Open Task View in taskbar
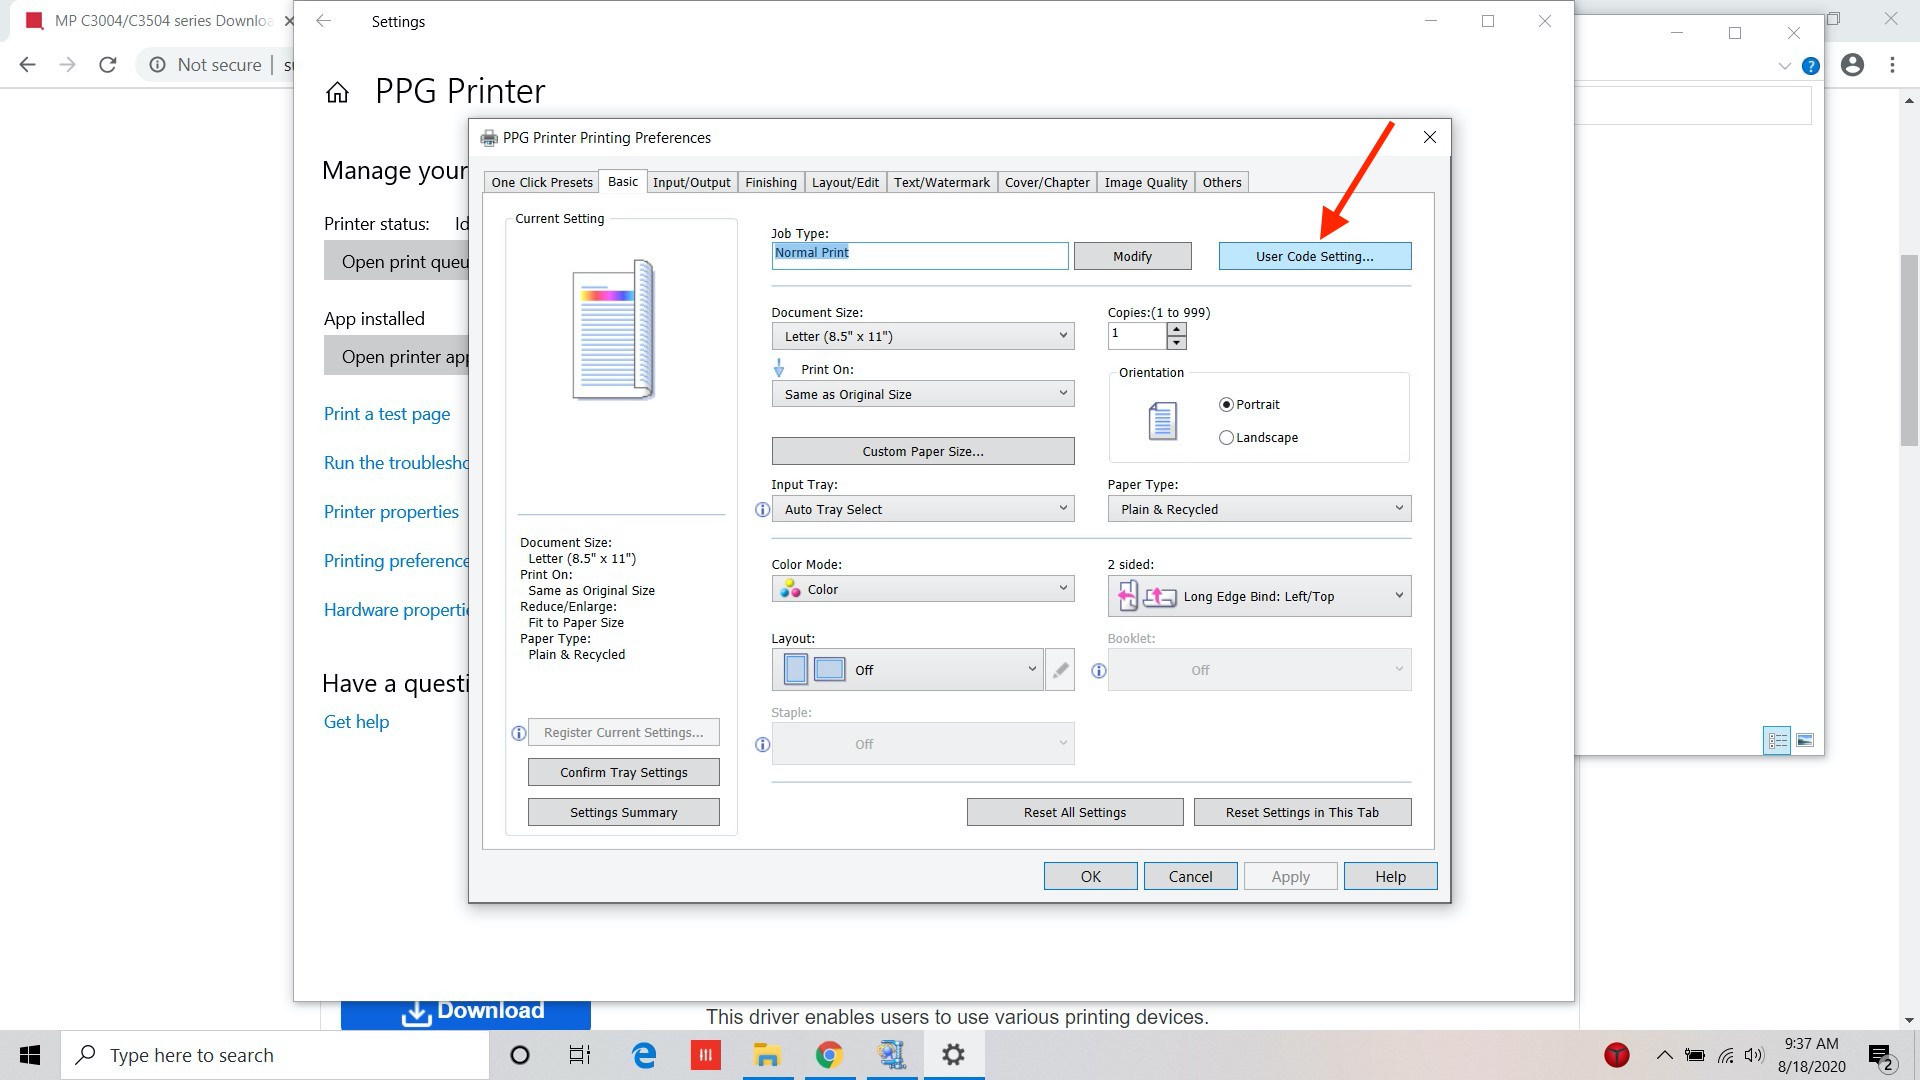1920x1080 pixels. point(580,1055)
